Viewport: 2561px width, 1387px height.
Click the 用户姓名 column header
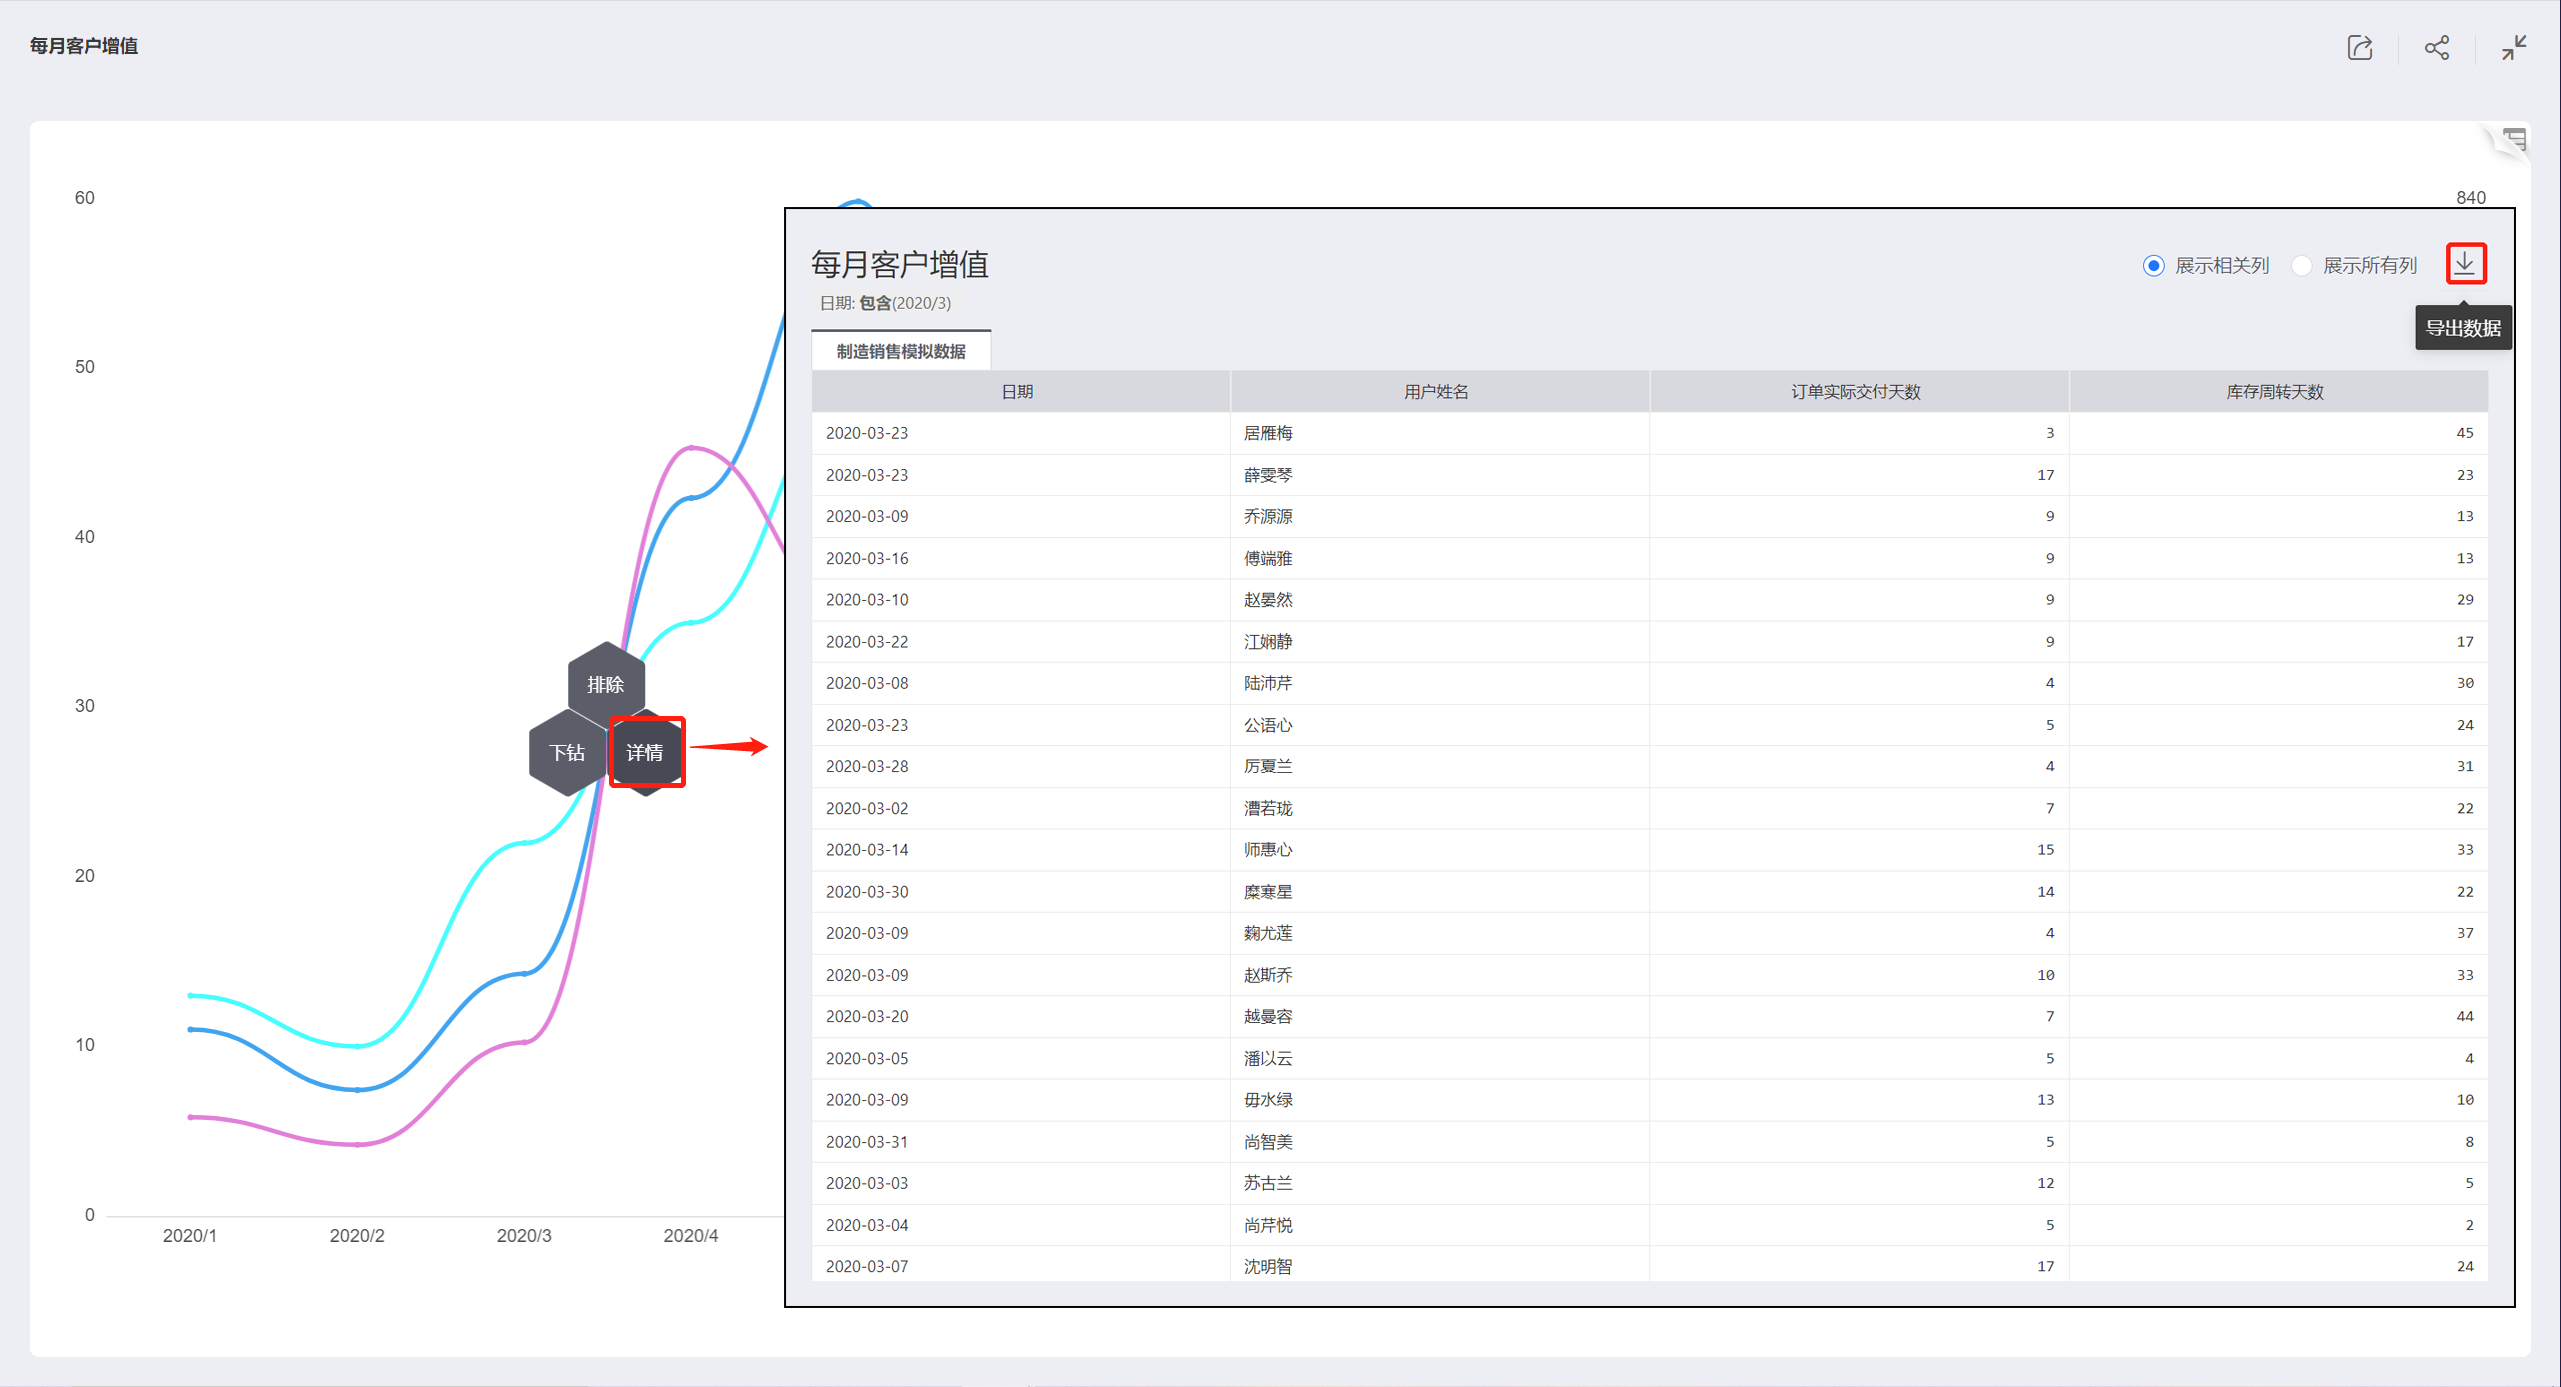pyautogui.click(x=1435, y=392)
